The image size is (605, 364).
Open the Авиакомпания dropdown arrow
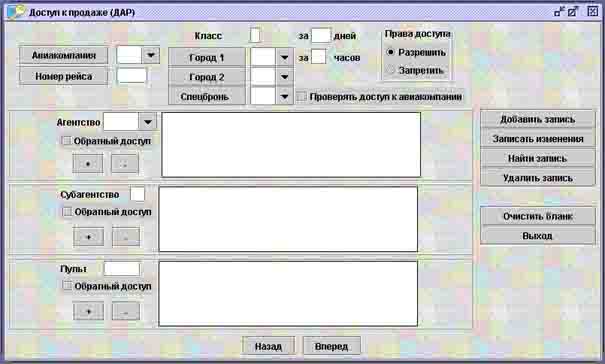(x=150, y=56)
